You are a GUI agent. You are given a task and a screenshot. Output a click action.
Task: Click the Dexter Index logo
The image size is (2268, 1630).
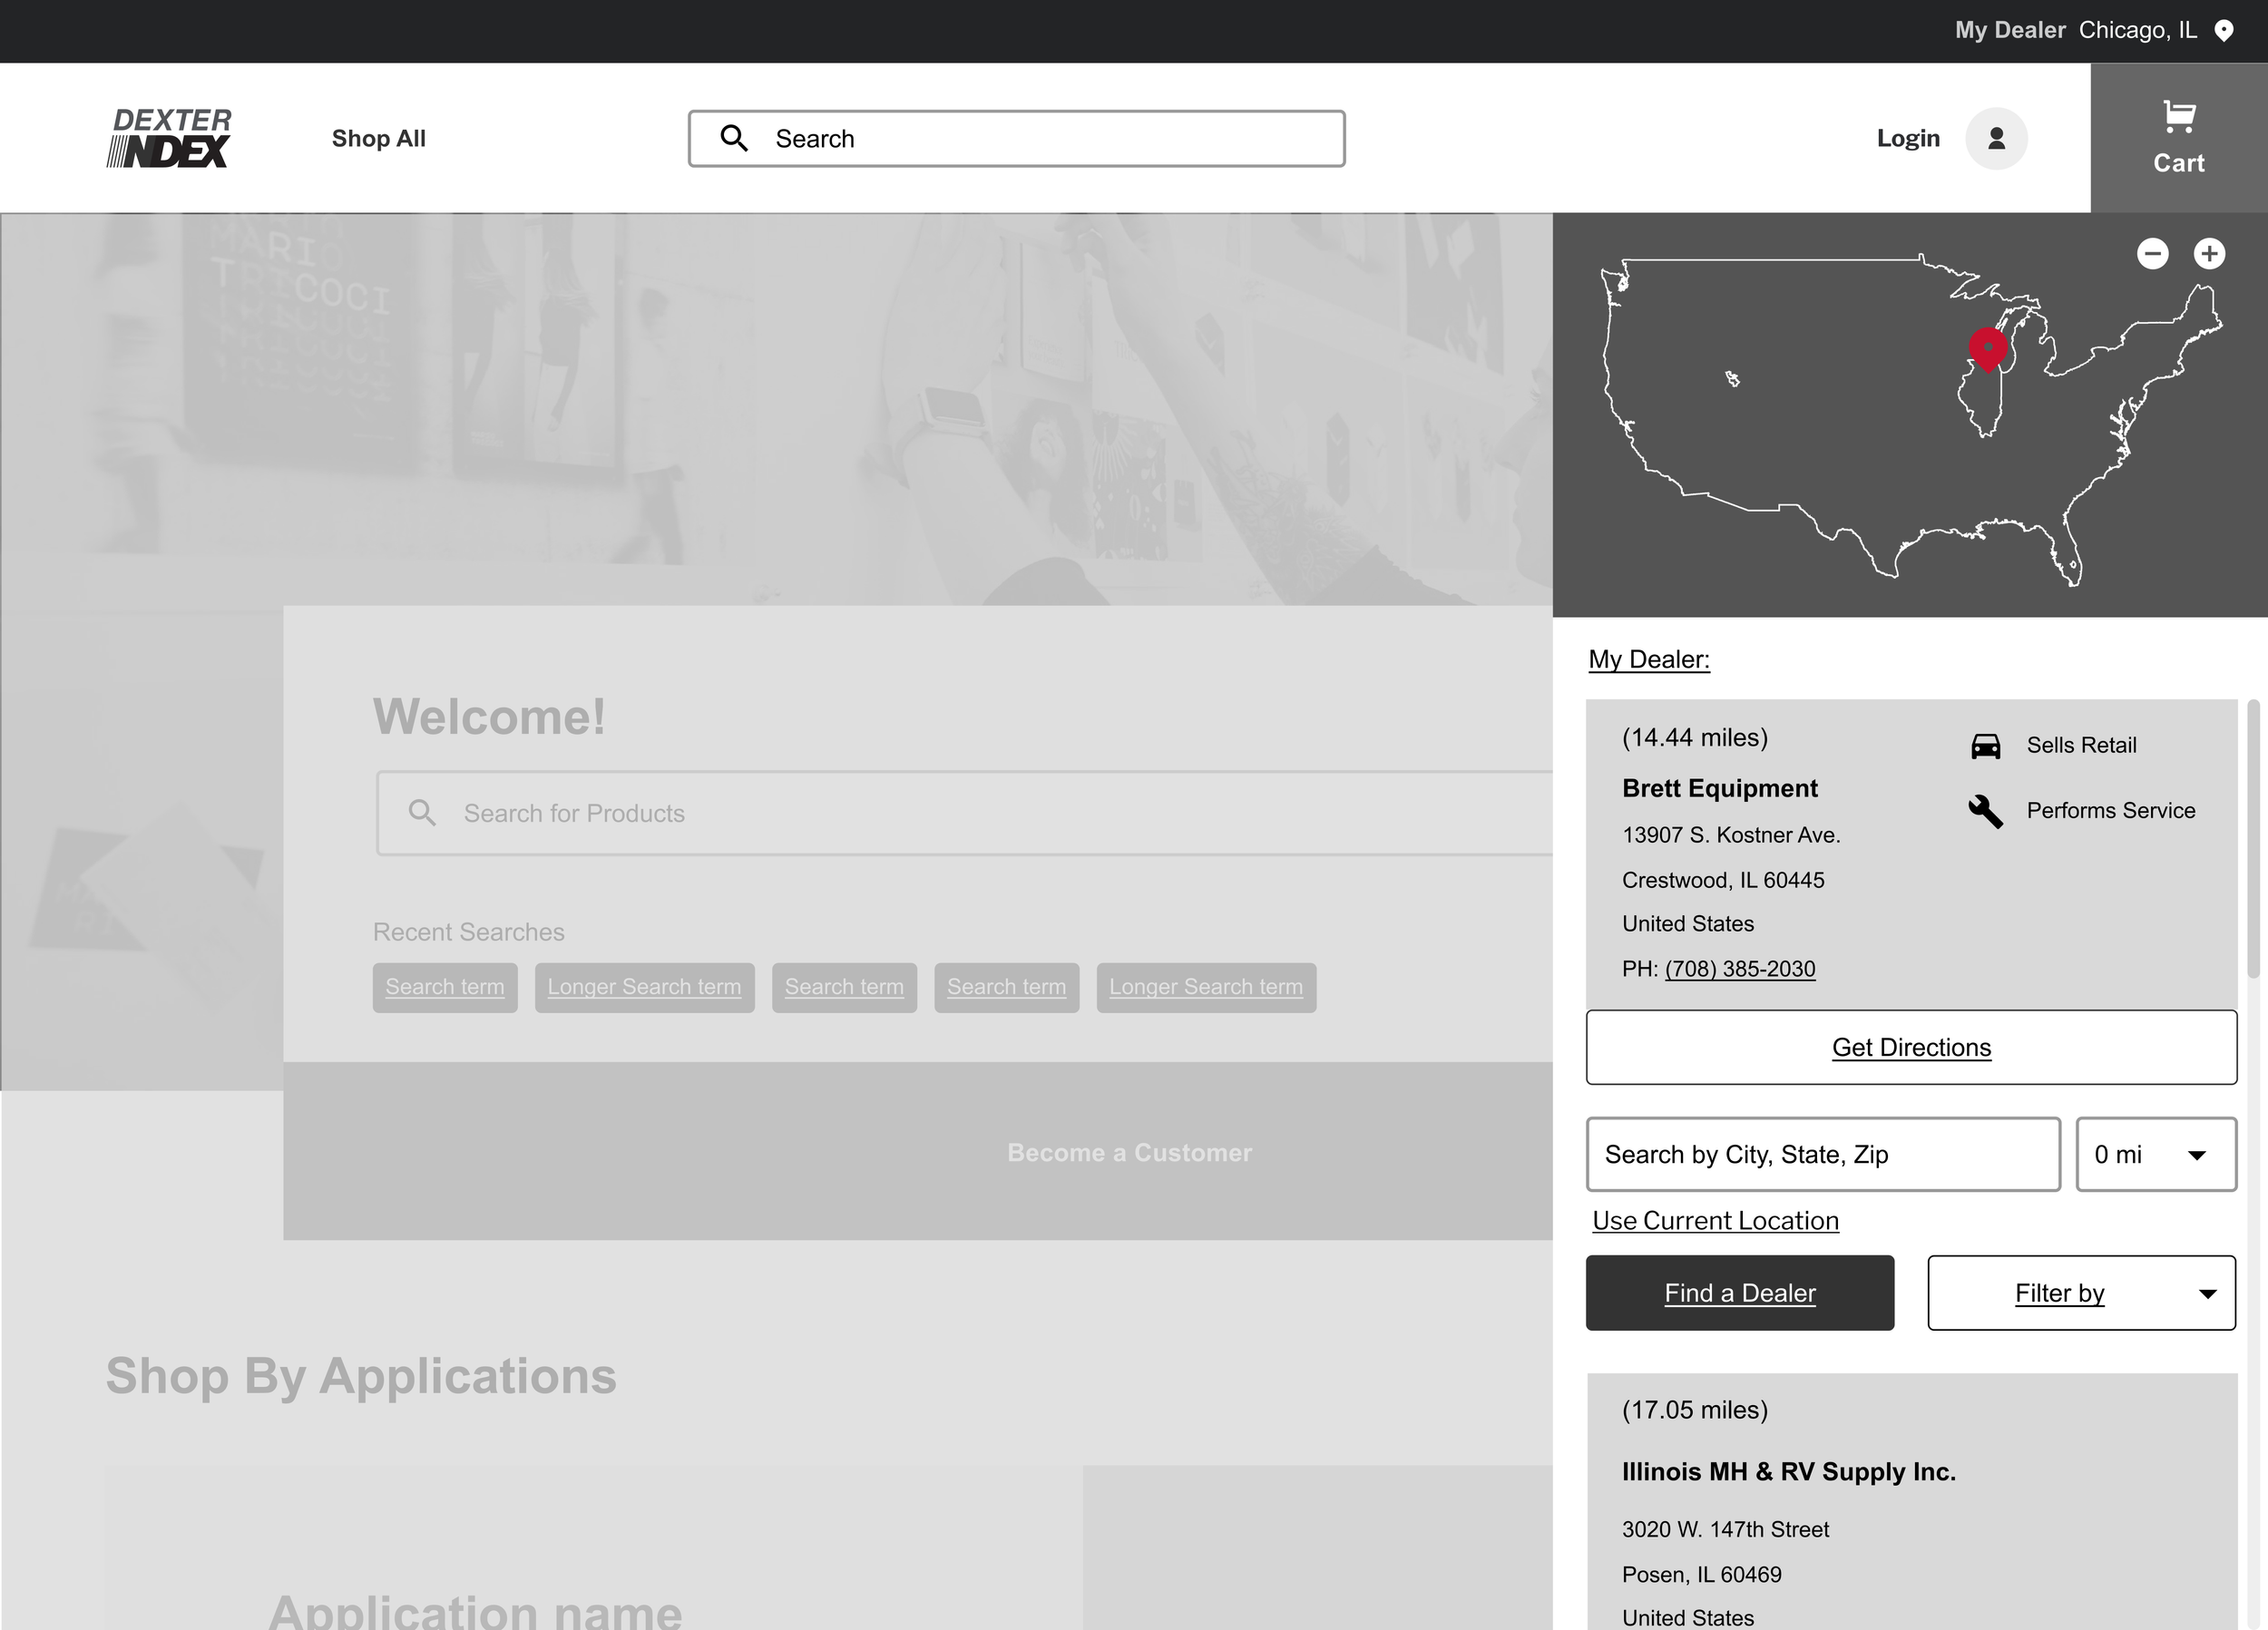tap(169, 138)
